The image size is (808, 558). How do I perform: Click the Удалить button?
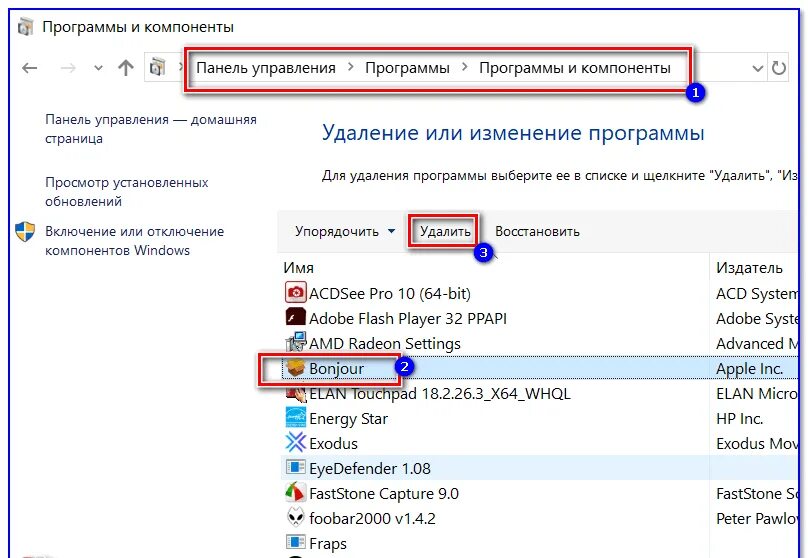[x=445, y=231]
